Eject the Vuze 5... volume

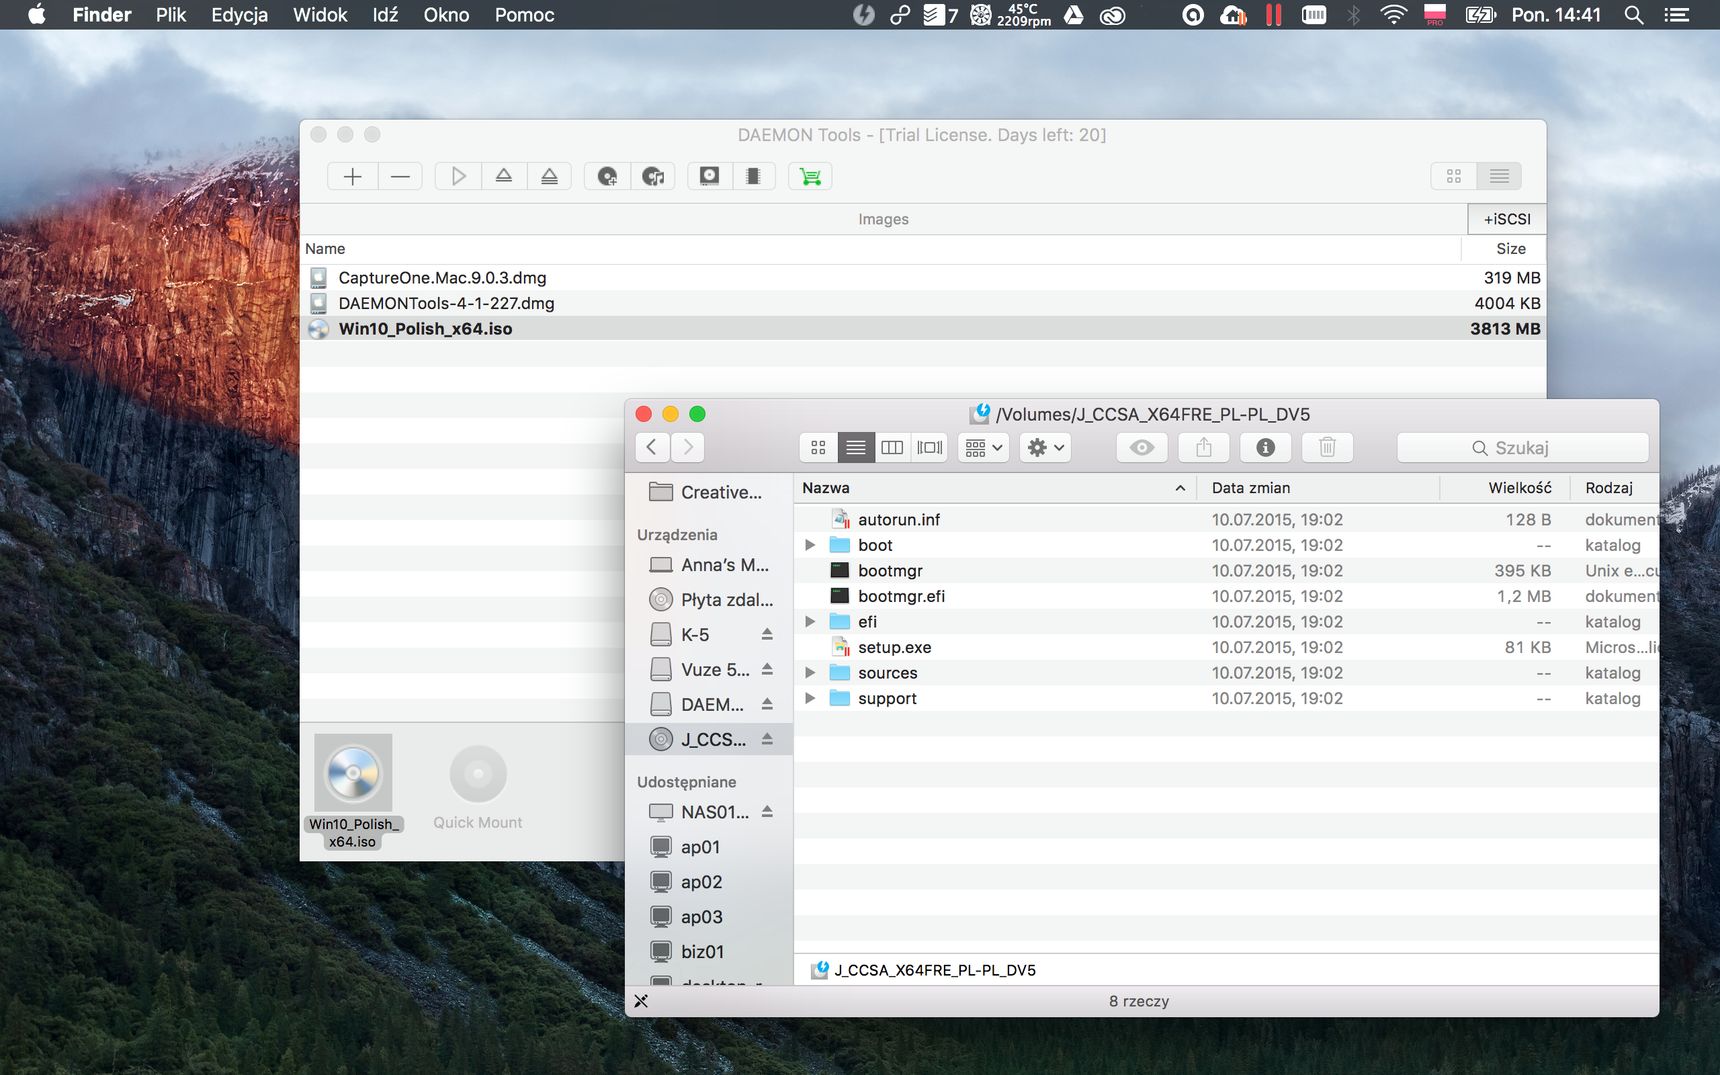click(x=767, y=669)
